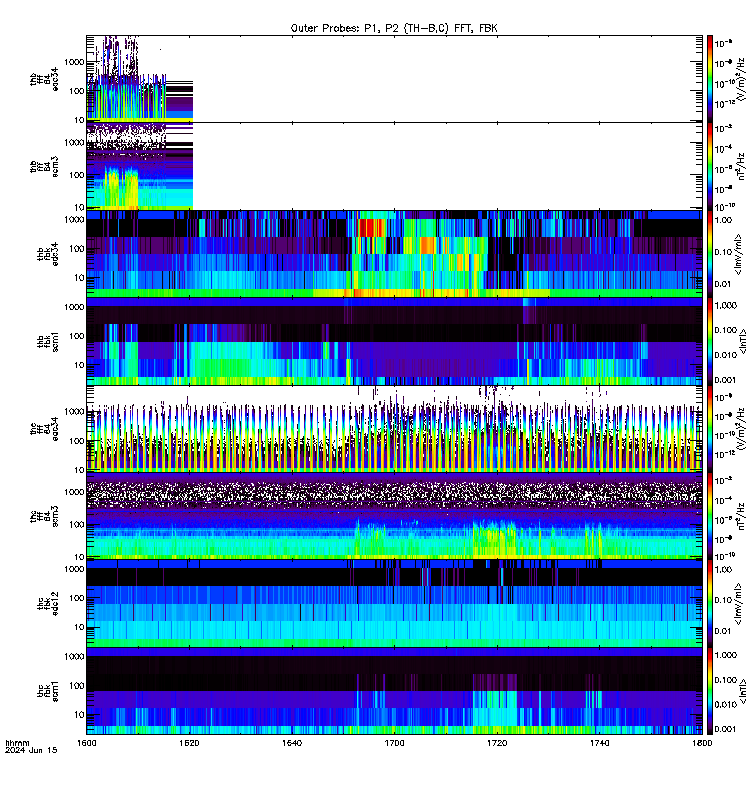The width and height of the screenshot is (750, 800).
Task: Click the thc fbk edc12 color bar
Action: pyautogui.click(x=710, y=604)
